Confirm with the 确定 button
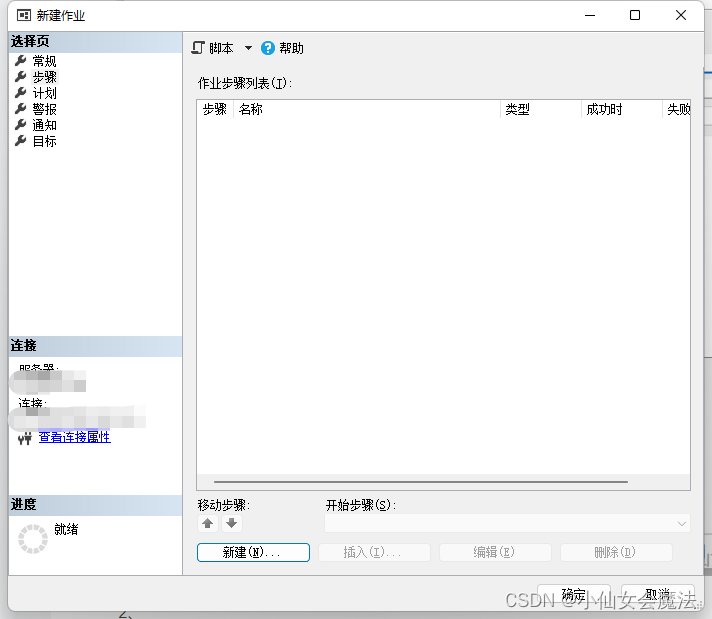The width and height of the screenshot is (712, 619). (x=574, y=594)
